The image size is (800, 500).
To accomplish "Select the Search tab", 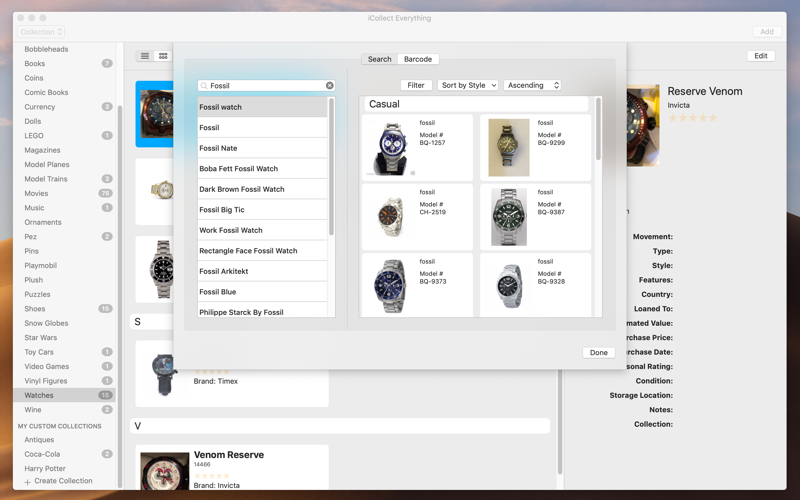I will pyautogui.click(x=380, y=59).
